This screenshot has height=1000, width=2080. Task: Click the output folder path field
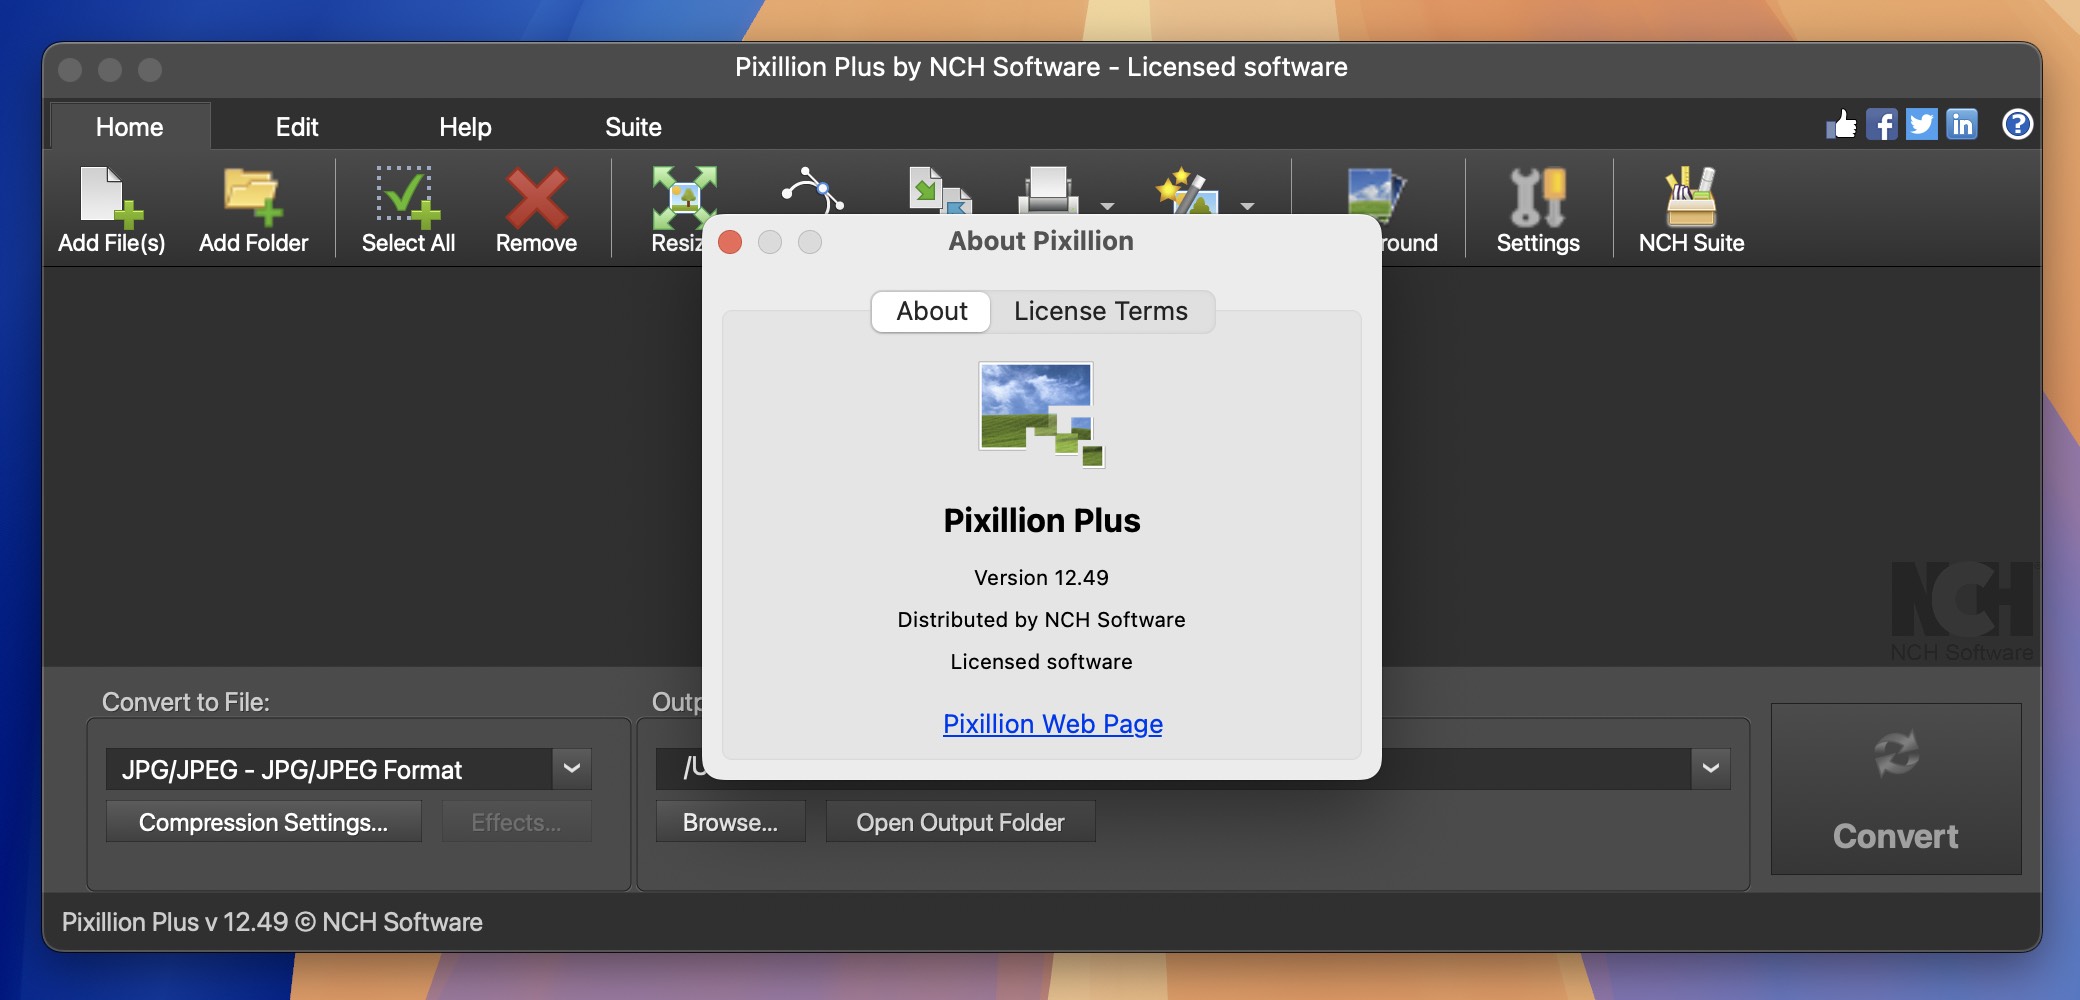click(x=1173, y=769)
